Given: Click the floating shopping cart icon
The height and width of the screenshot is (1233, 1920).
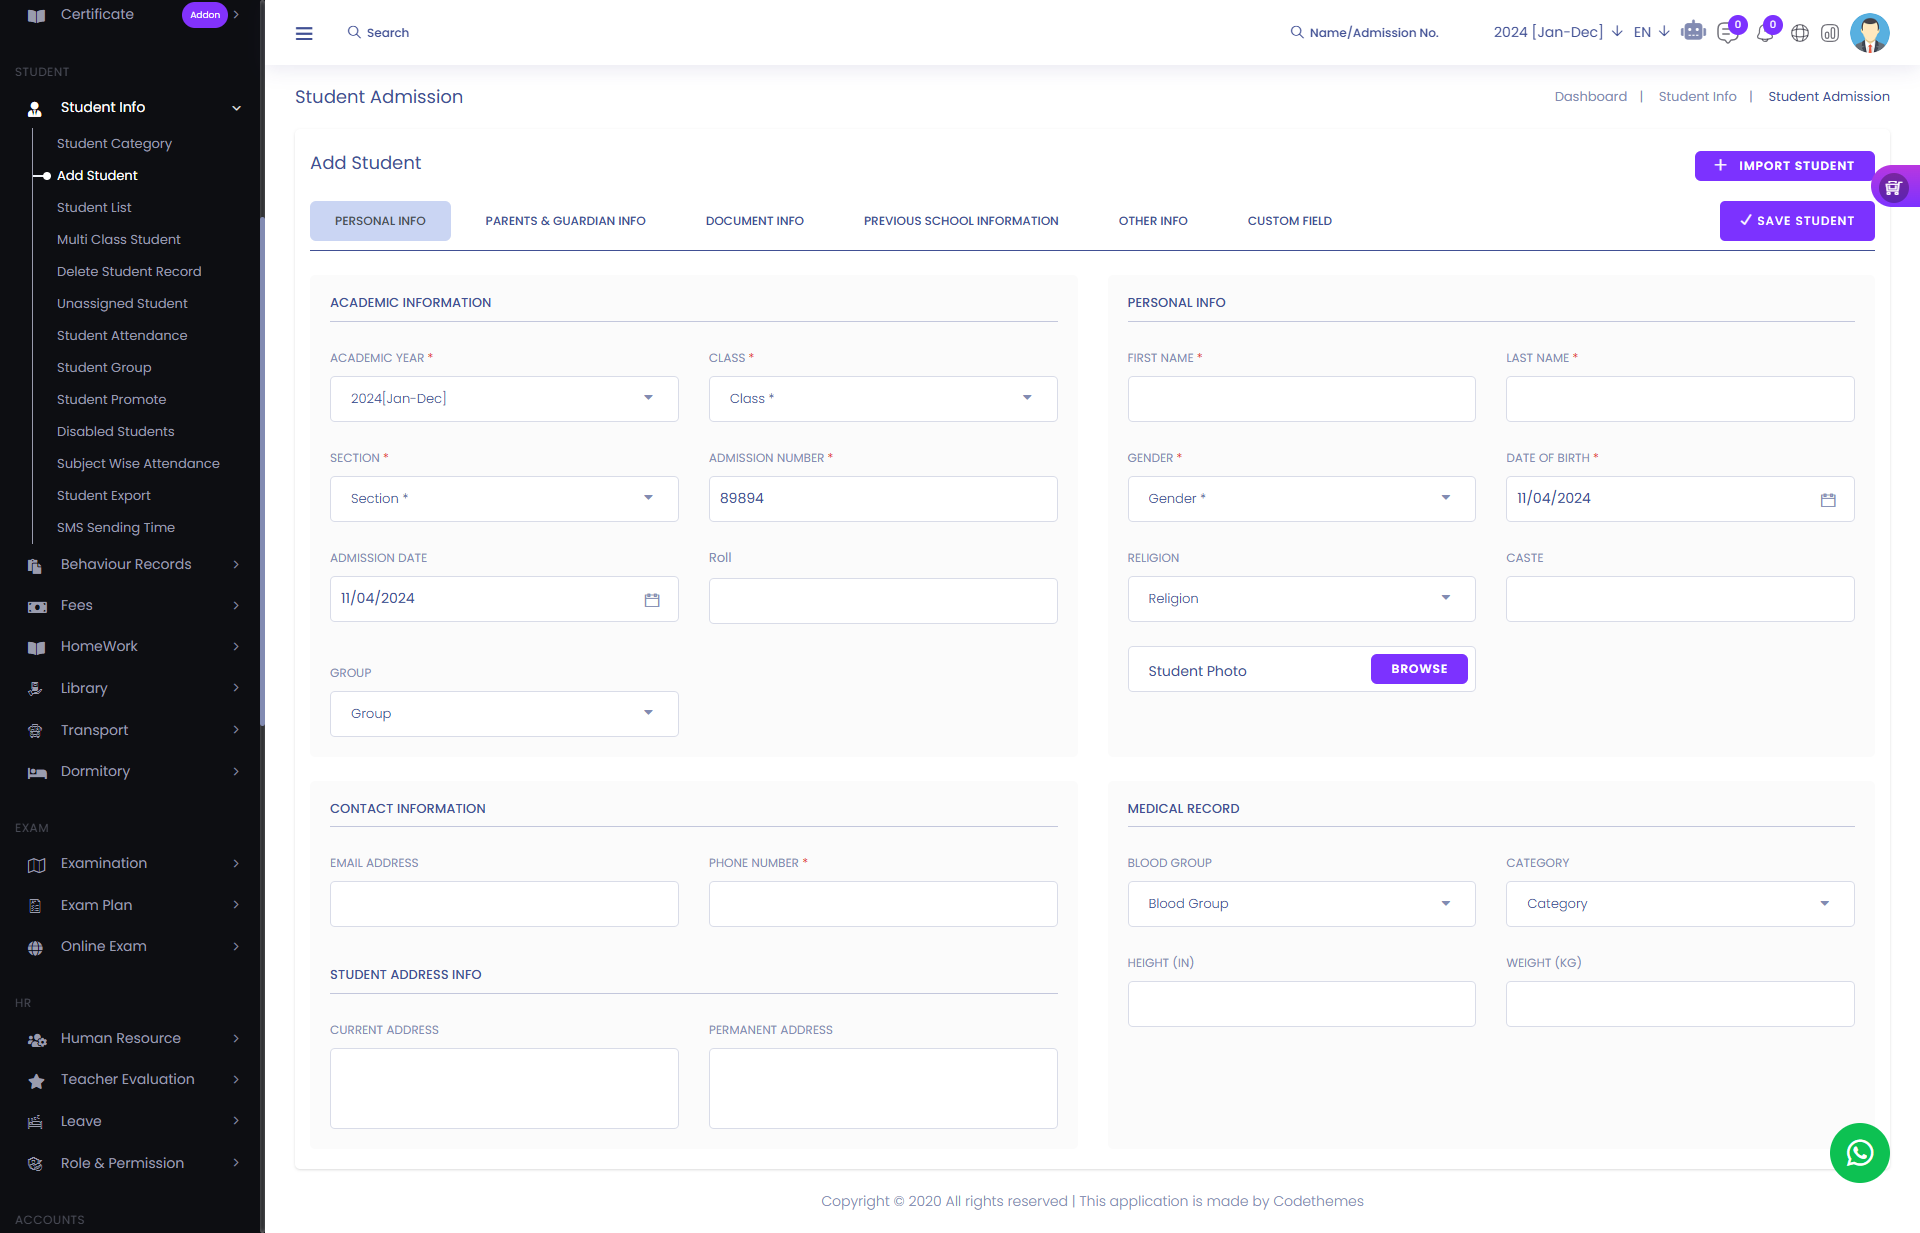Looking at the screenshot, I should coord(1893,187).
